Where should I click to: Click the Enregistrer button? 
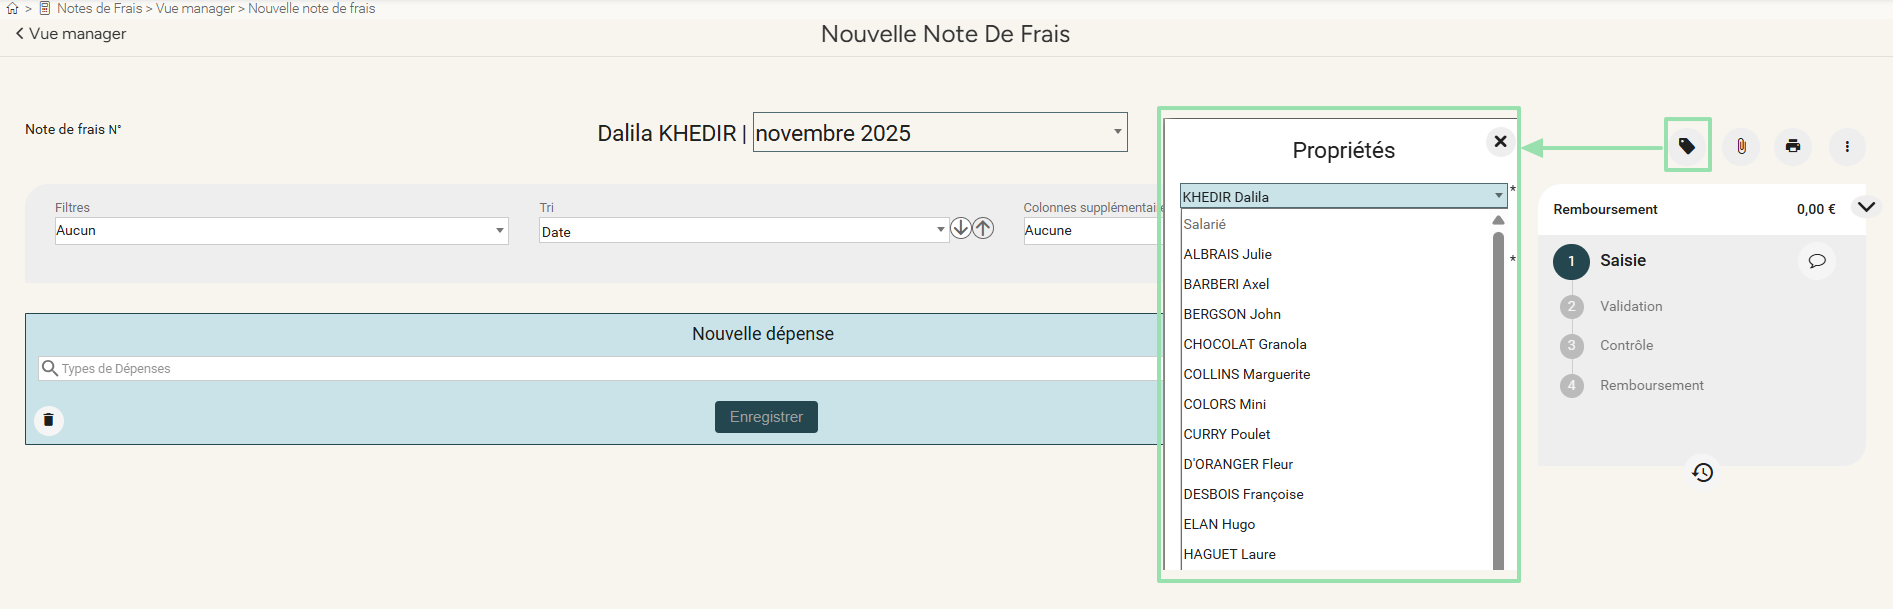766,417
